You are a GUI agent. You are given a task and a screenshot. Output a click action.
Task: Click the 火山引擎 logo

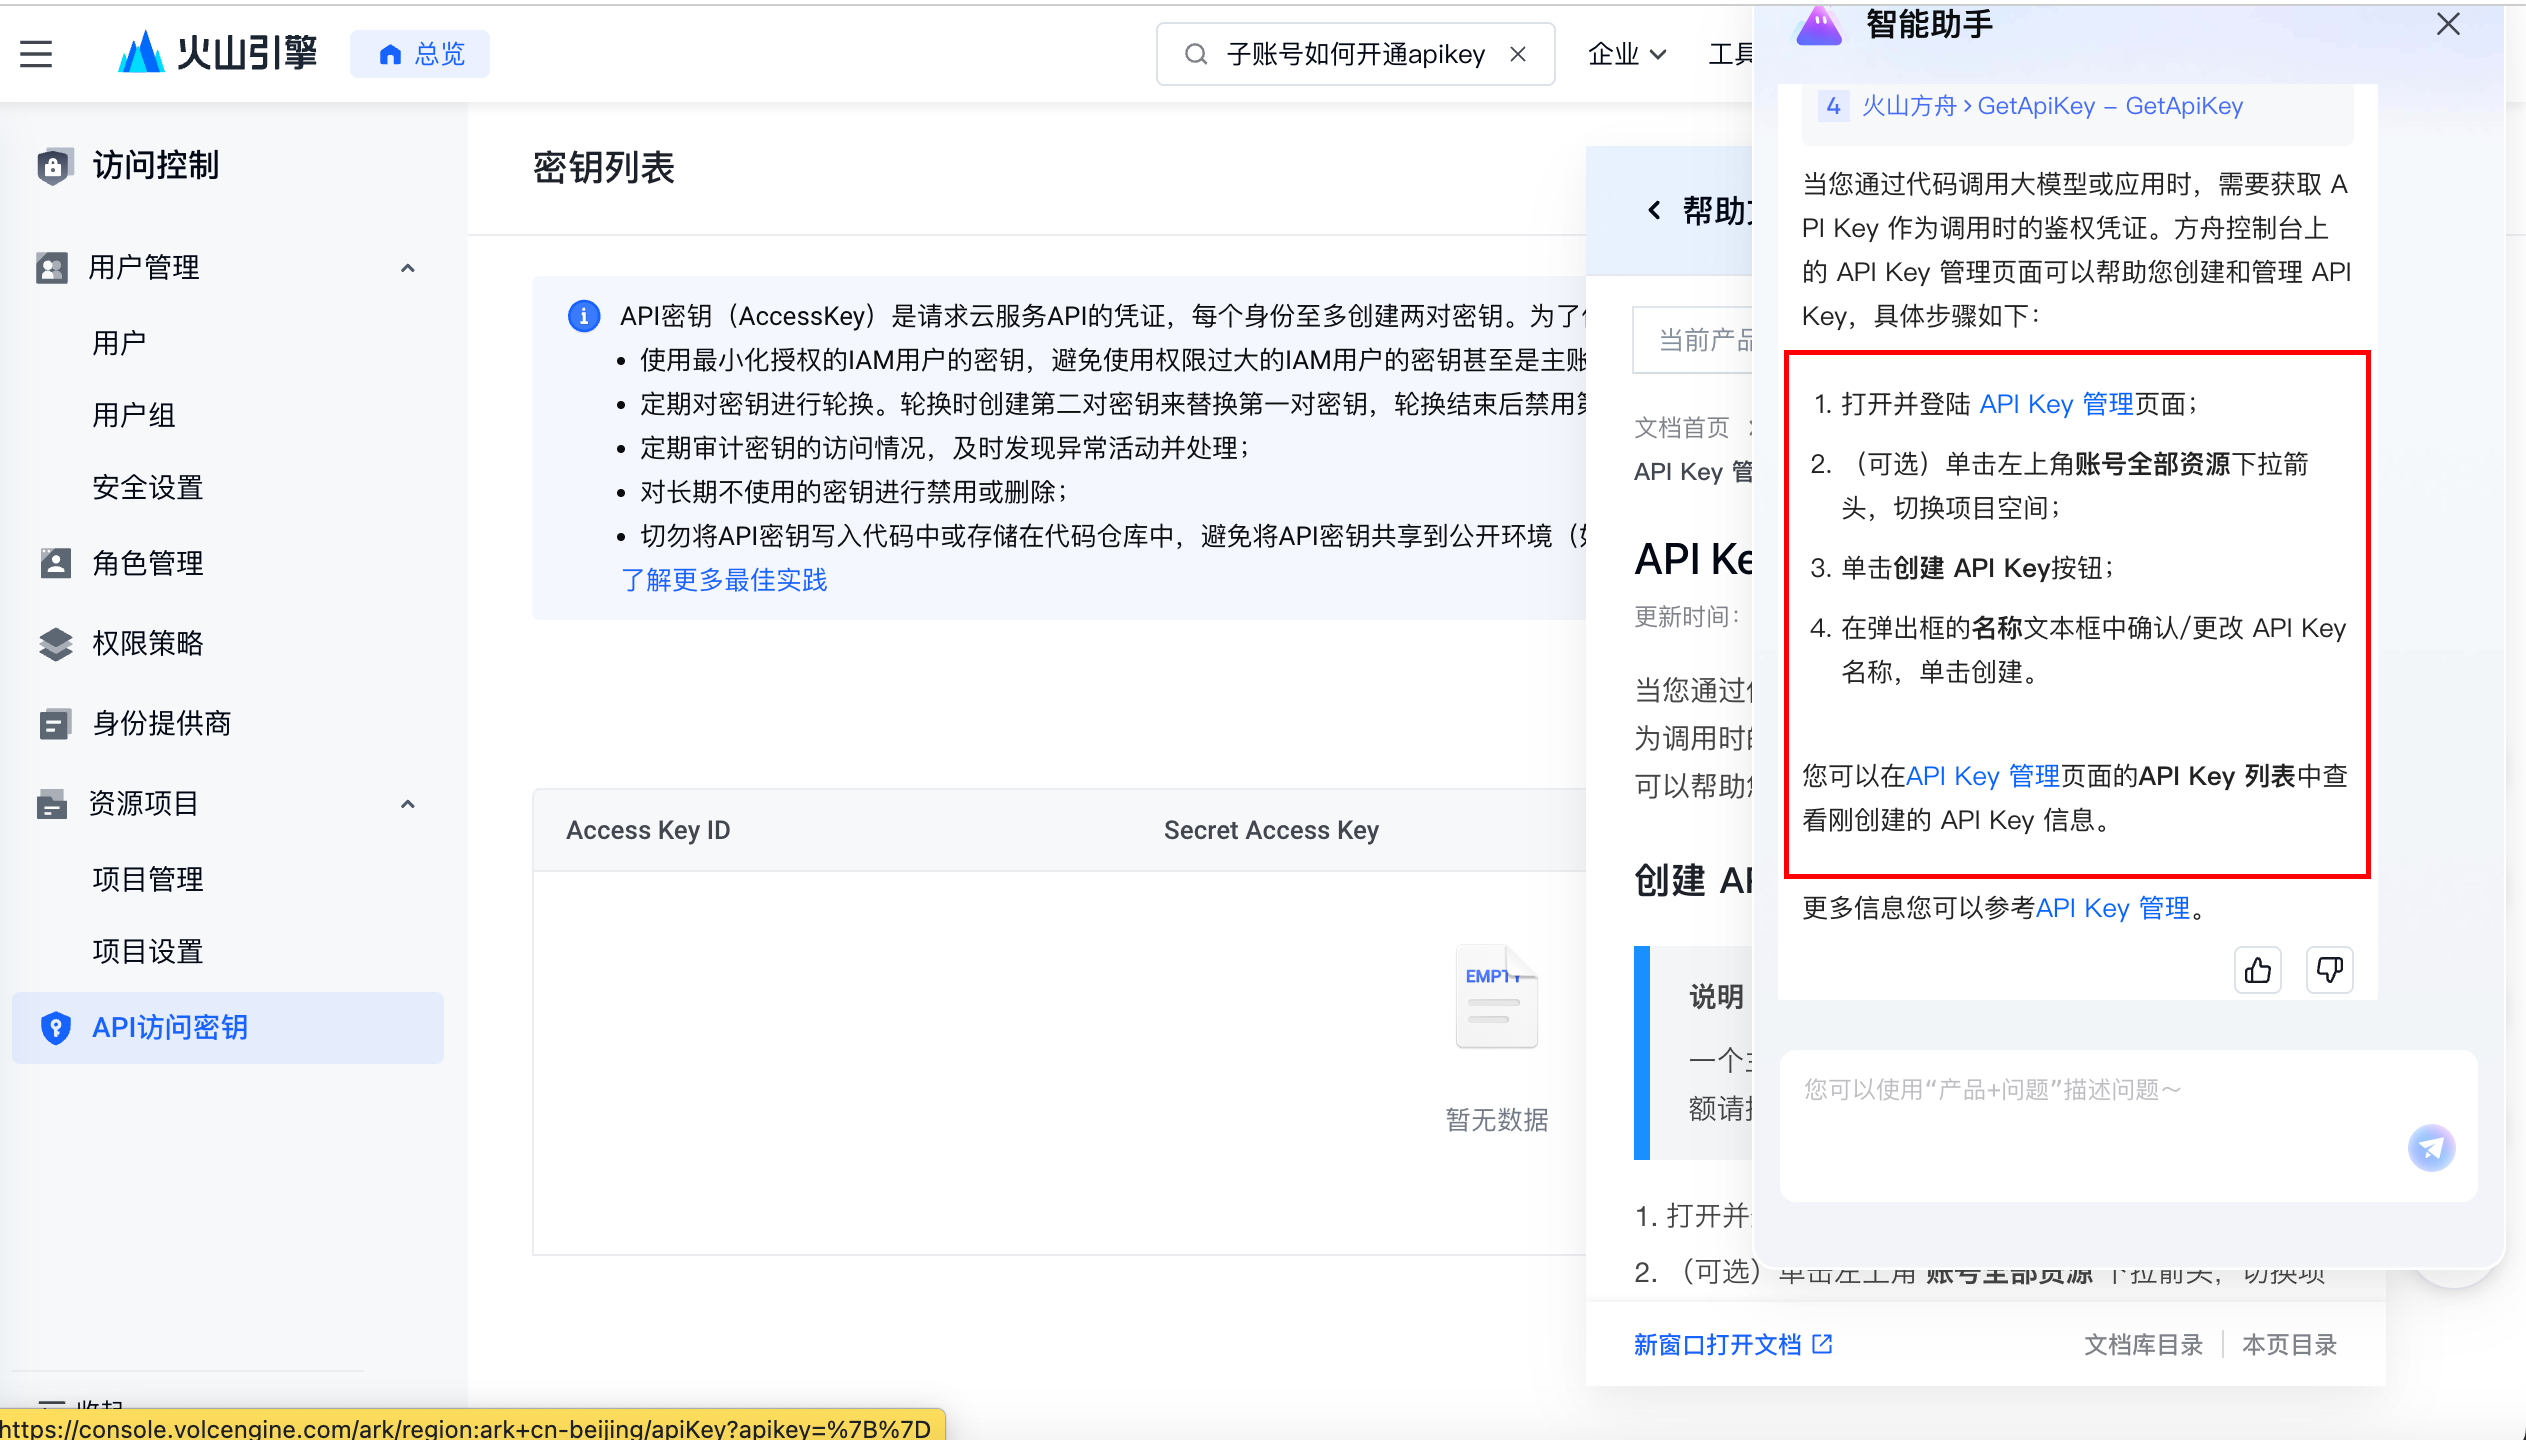coord(216,53)
